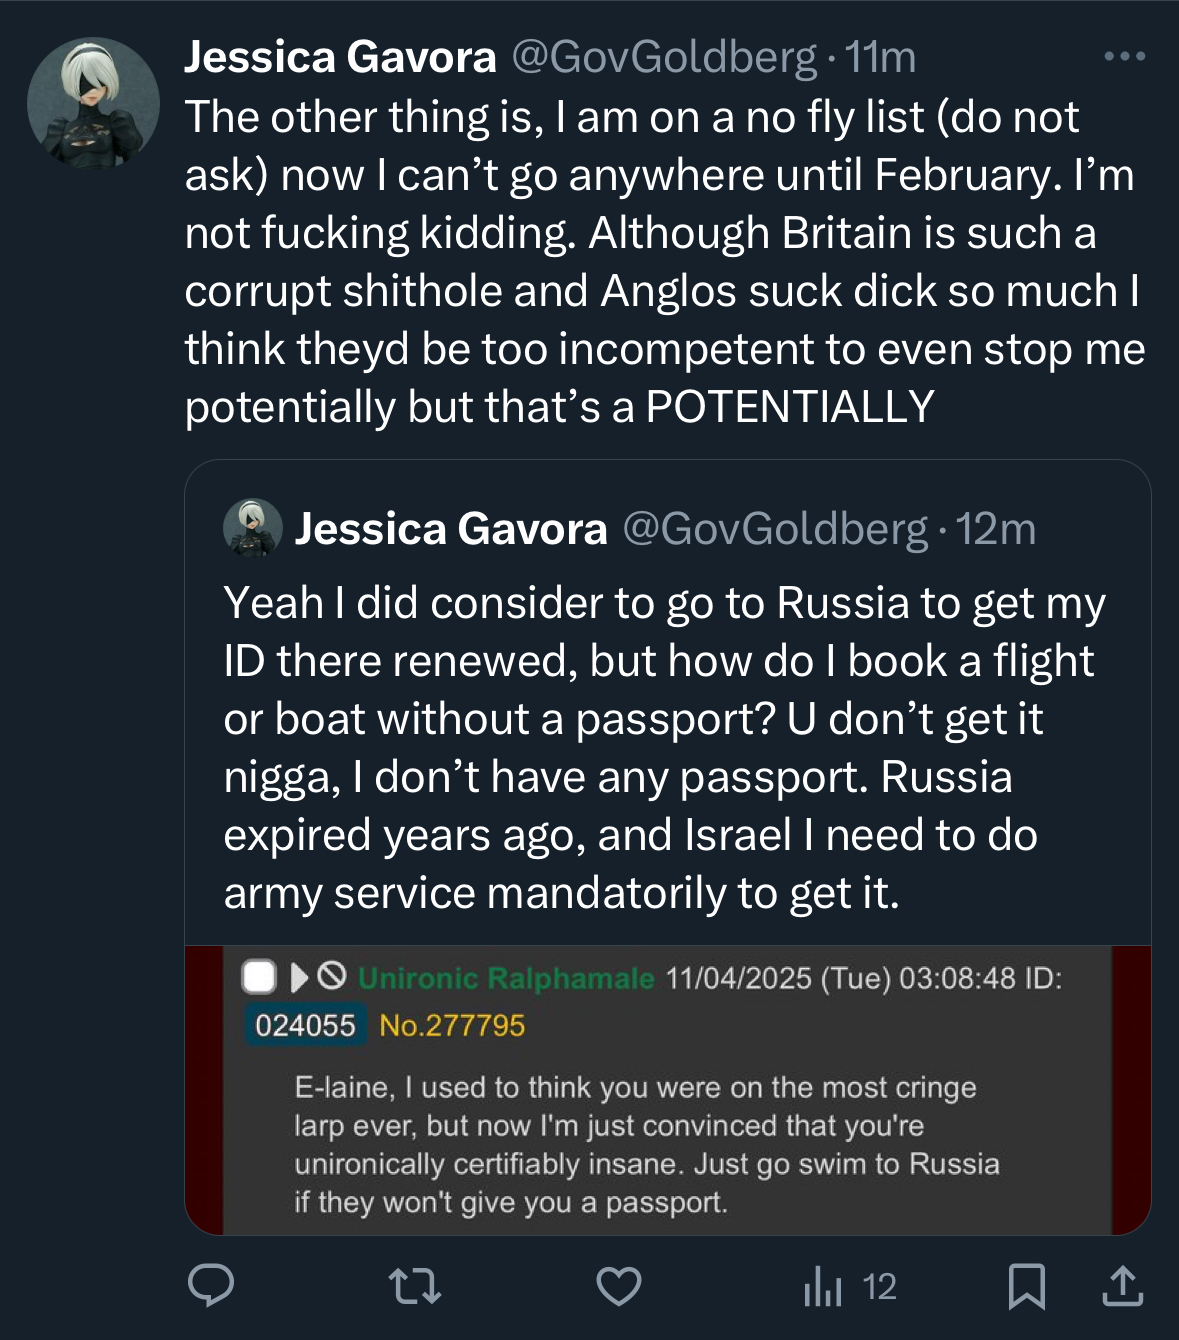
Task: Open the tweet's 11m timestamp link
Action: [881, 57]
